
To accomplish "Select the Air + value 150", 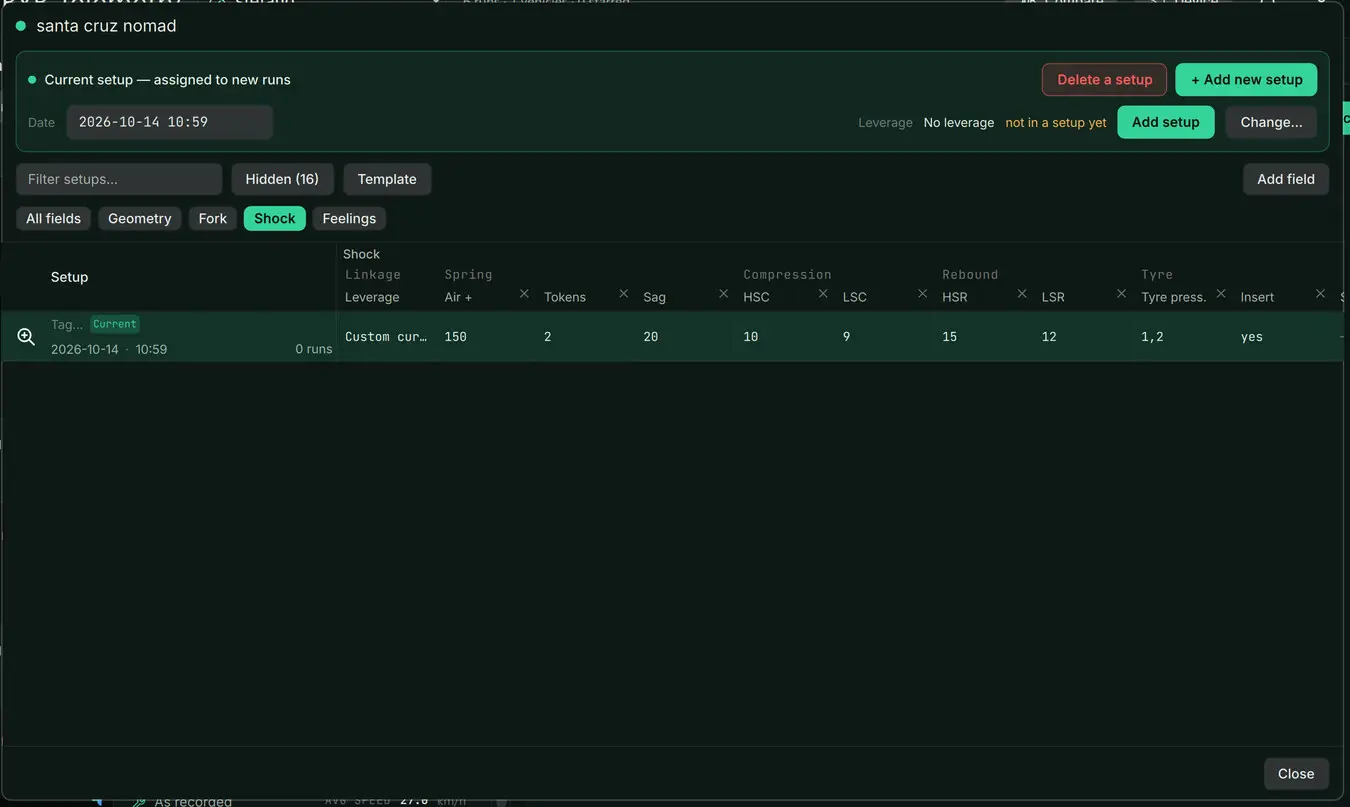I will [456, 337].
